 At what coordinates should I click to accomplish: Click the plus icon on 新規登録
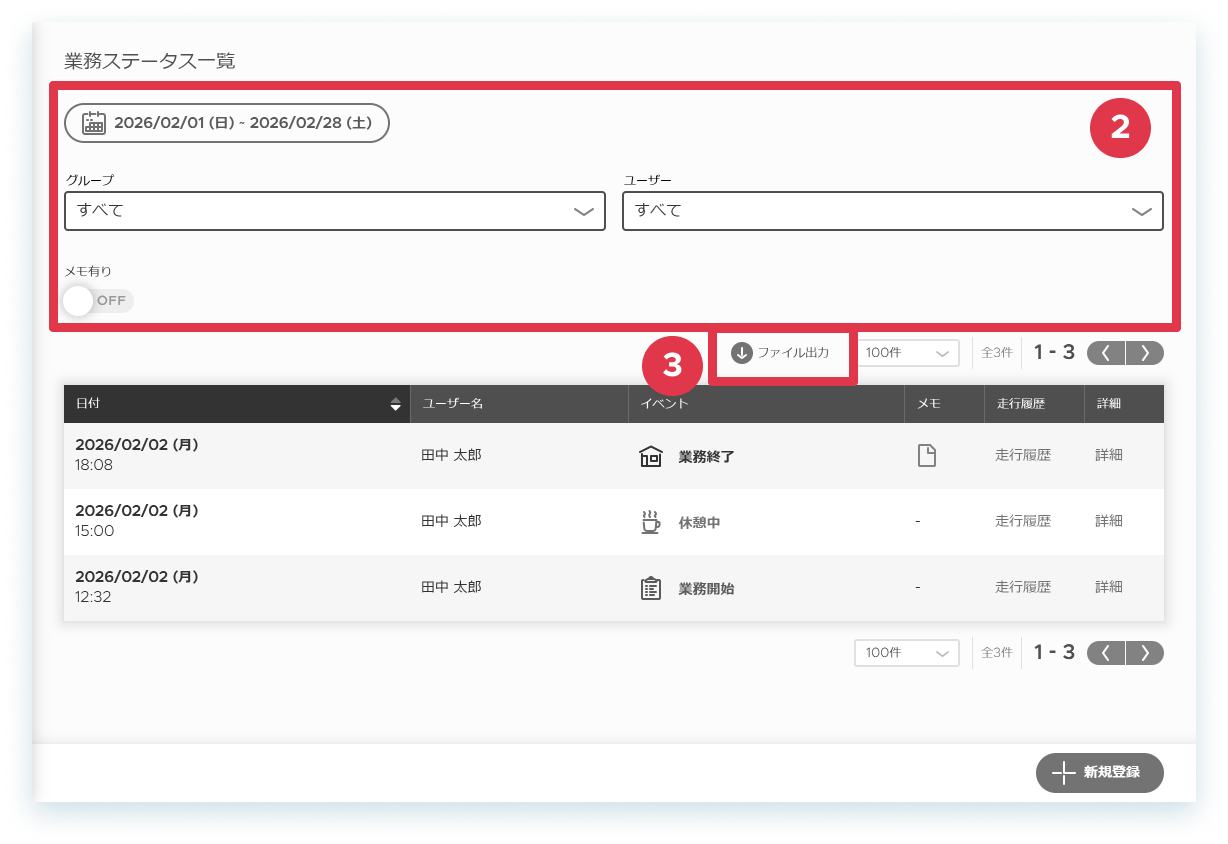point(1062,772)
